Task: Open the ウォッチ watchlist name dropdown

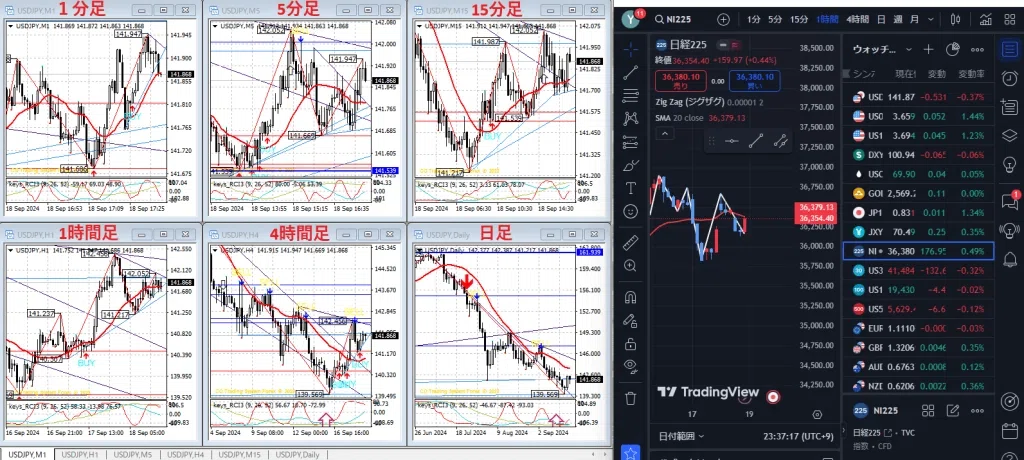Action: (884, 49)
